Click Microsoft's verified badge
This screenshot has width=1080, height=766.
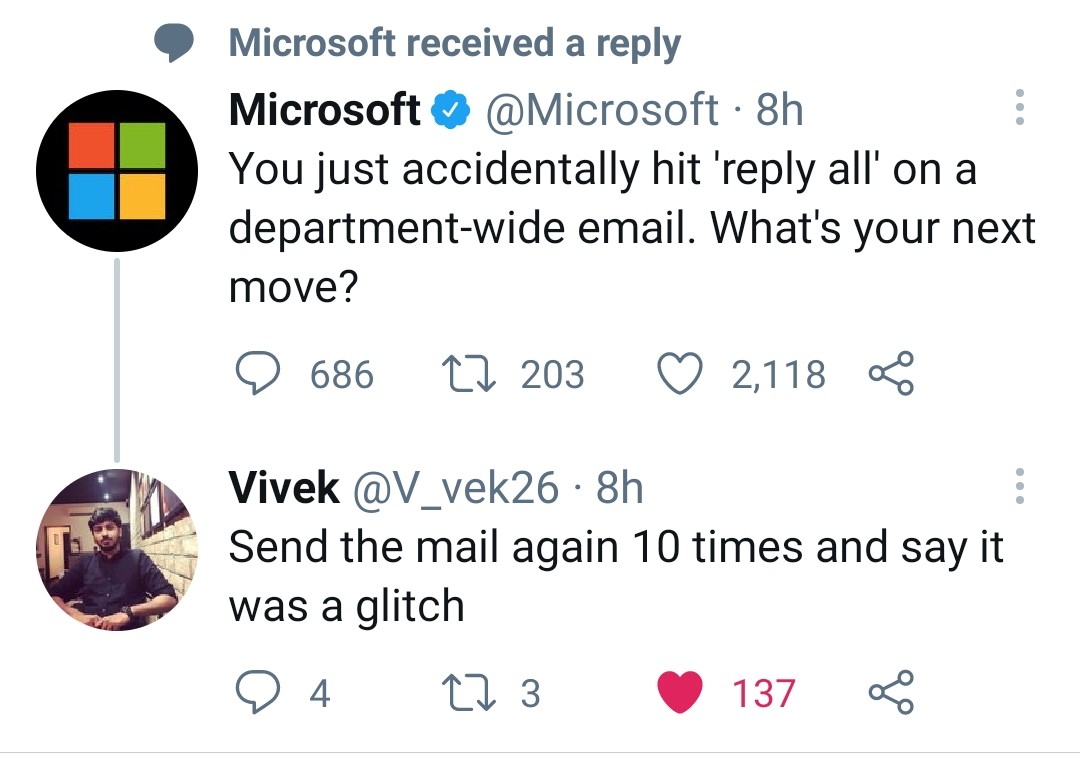pyautogui.click(x=450, y=110)
